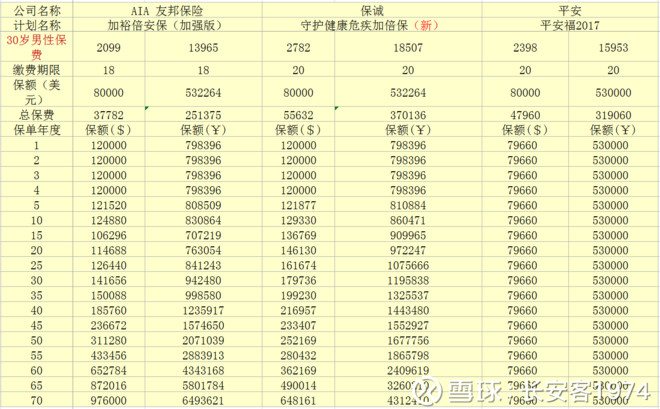Screen dimensions: 660x409
Task: Select the cell reading 1865798
Action: (408, 356)
